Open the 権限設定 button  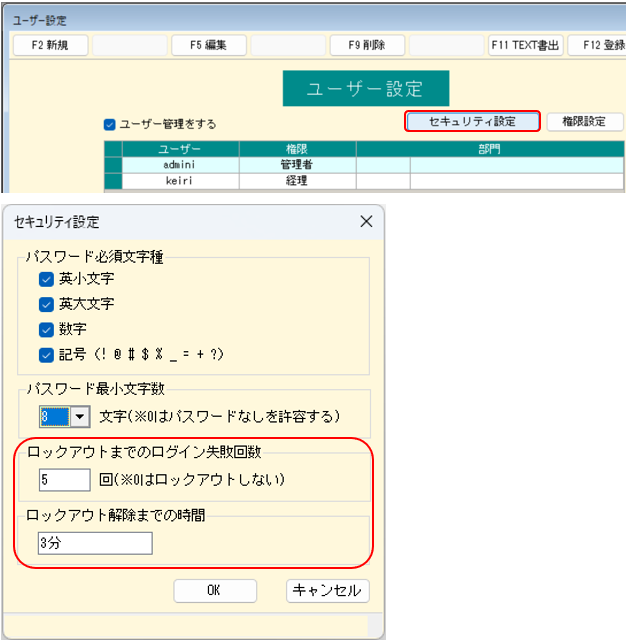(584, 121)
